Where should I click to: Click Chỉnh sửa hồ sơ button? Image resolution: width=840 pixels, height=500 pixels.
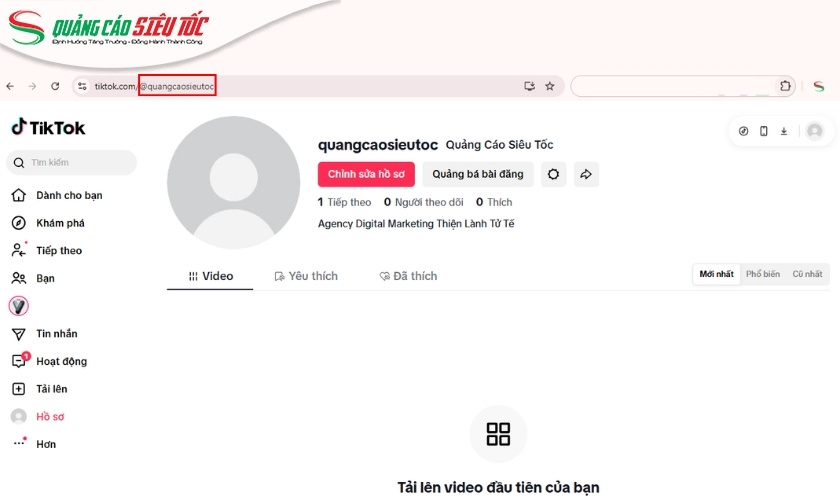tap(366, 174)
